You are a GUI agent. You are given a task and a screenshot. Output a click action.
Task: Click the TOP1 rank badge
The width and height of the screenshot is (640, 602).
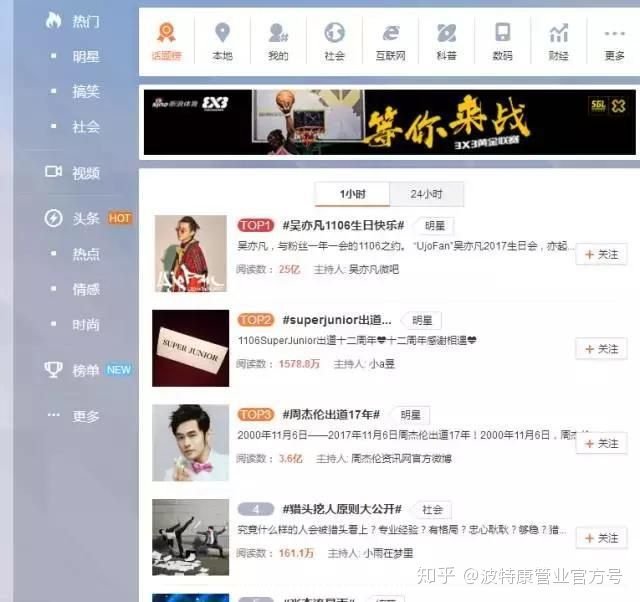256,225
